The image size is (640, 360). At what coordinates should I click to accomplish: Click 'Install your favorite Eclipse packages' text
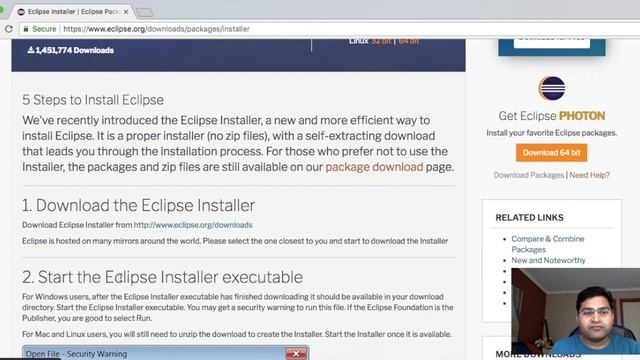tap(551, 133)
